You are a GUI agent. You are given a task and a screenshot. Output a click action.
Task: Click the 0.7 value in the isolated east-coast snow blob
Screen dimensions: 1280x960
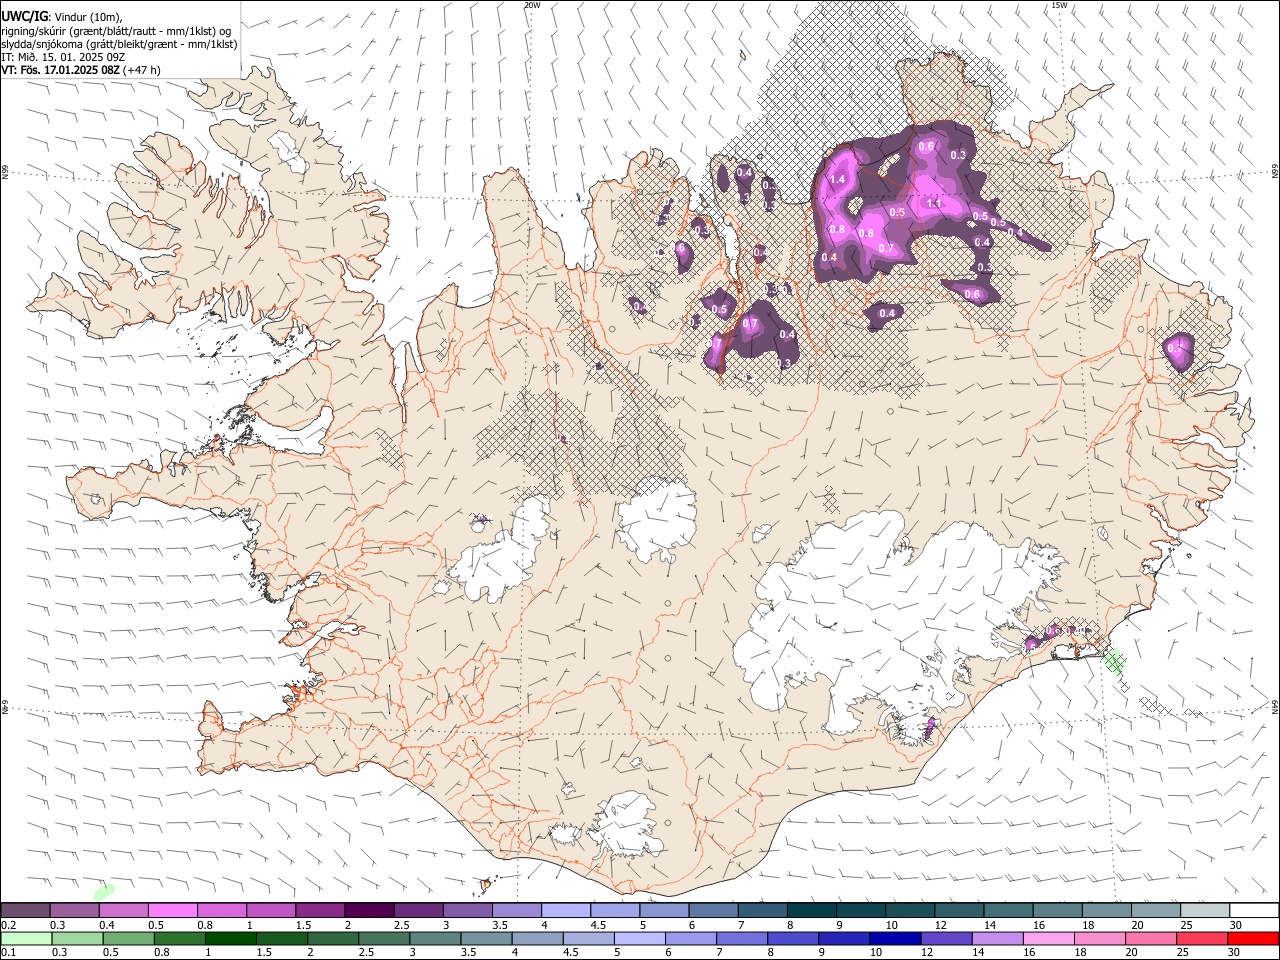point(1174,347)
